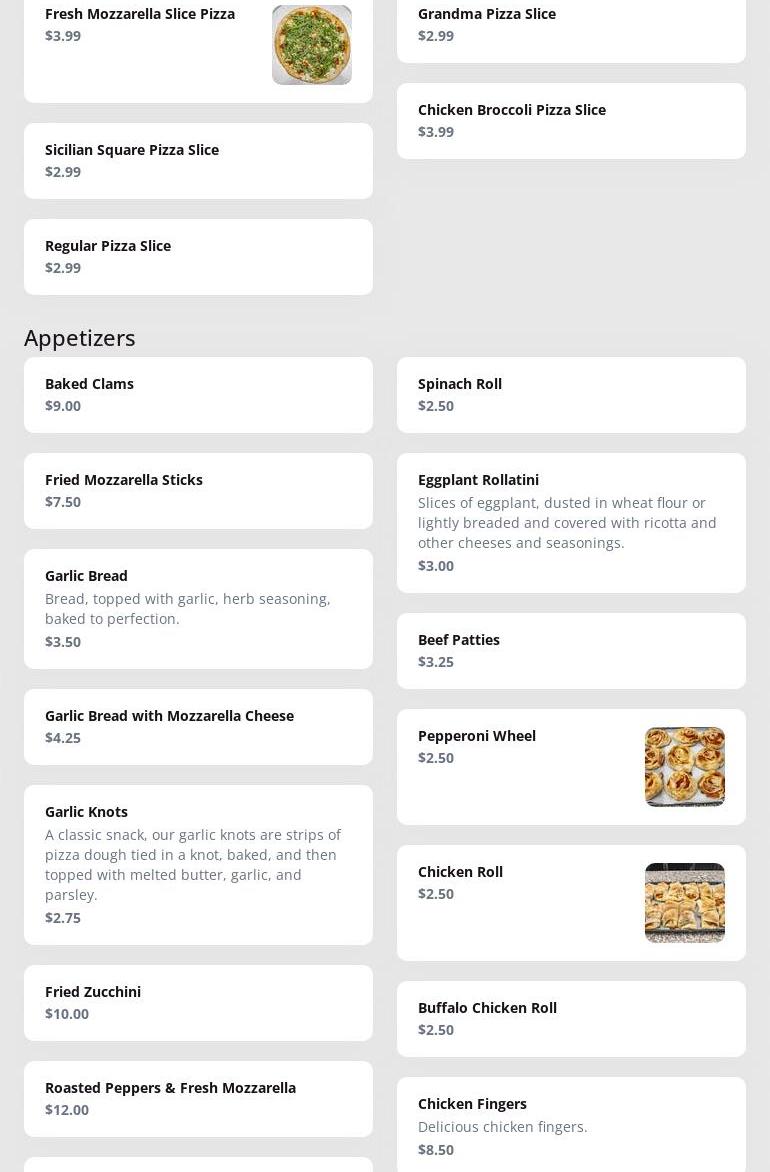Screen dimensions: 770x1172
Task: Choose Fried Mozzarella Sticks card
Action: 198,491
